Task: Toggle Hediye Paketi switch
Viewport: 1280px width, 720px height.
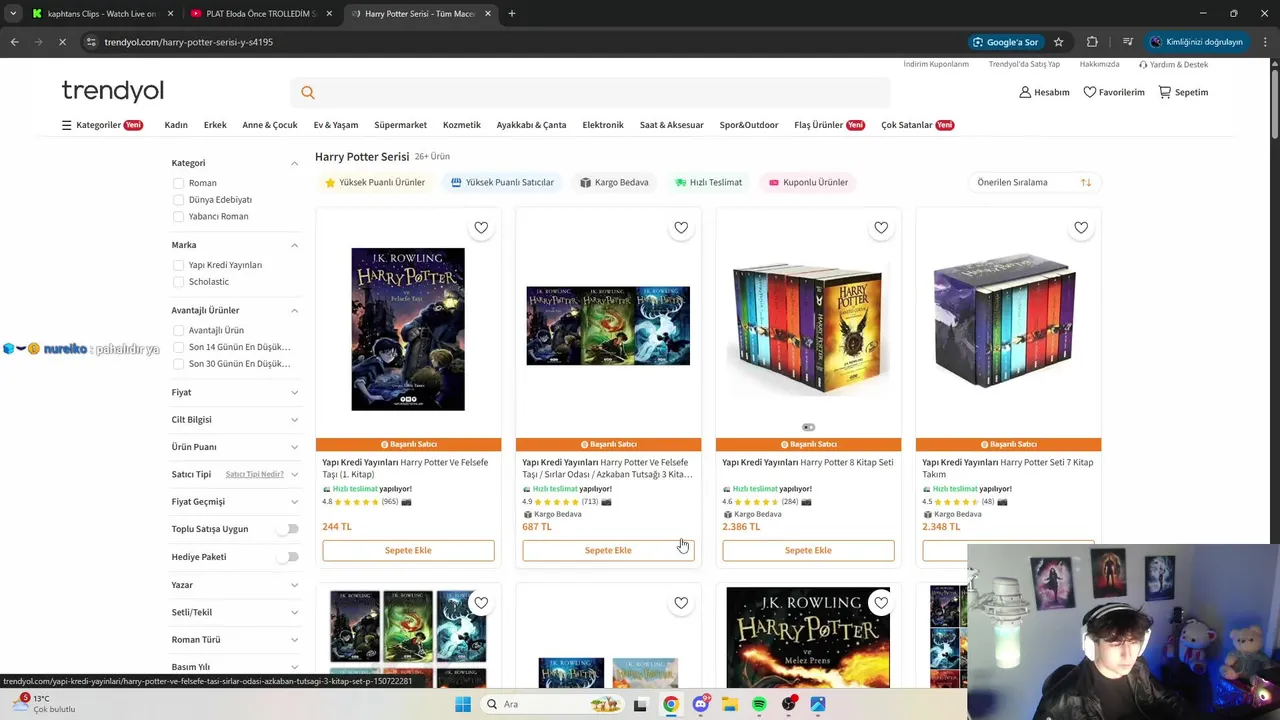Action: click(290, 557)
